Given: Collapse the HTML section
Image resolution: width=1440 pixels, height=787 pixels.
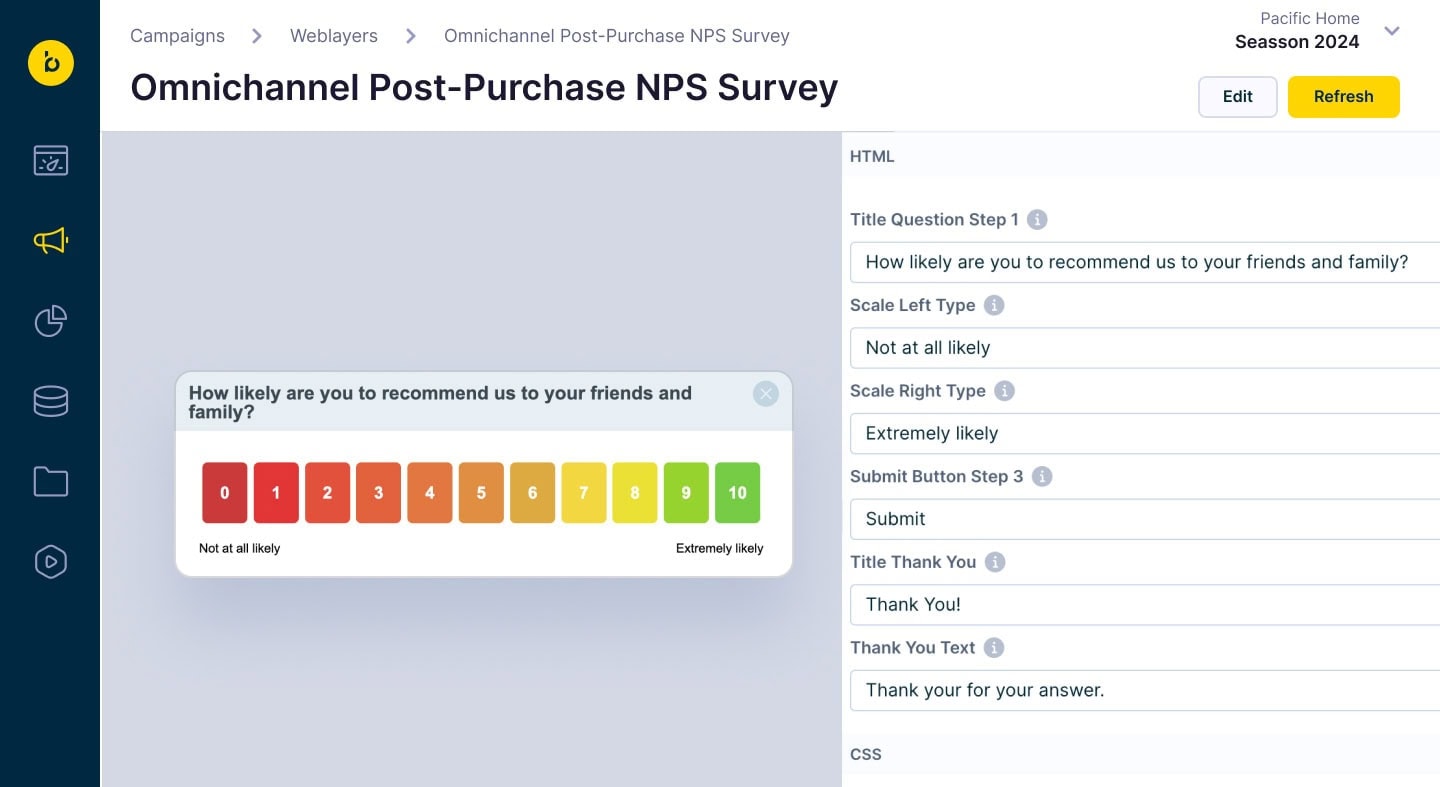Looking at the screenshot, I should point(872,156).
